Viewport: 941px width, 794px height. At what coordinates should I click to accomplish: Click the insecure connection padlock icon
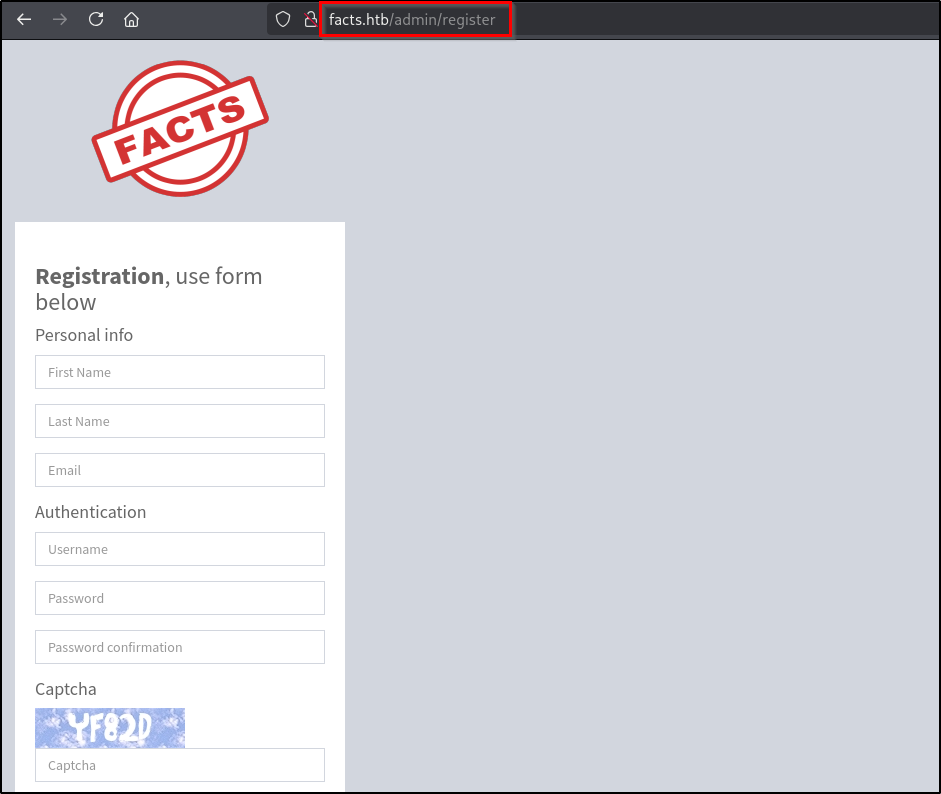coord(310,20)
